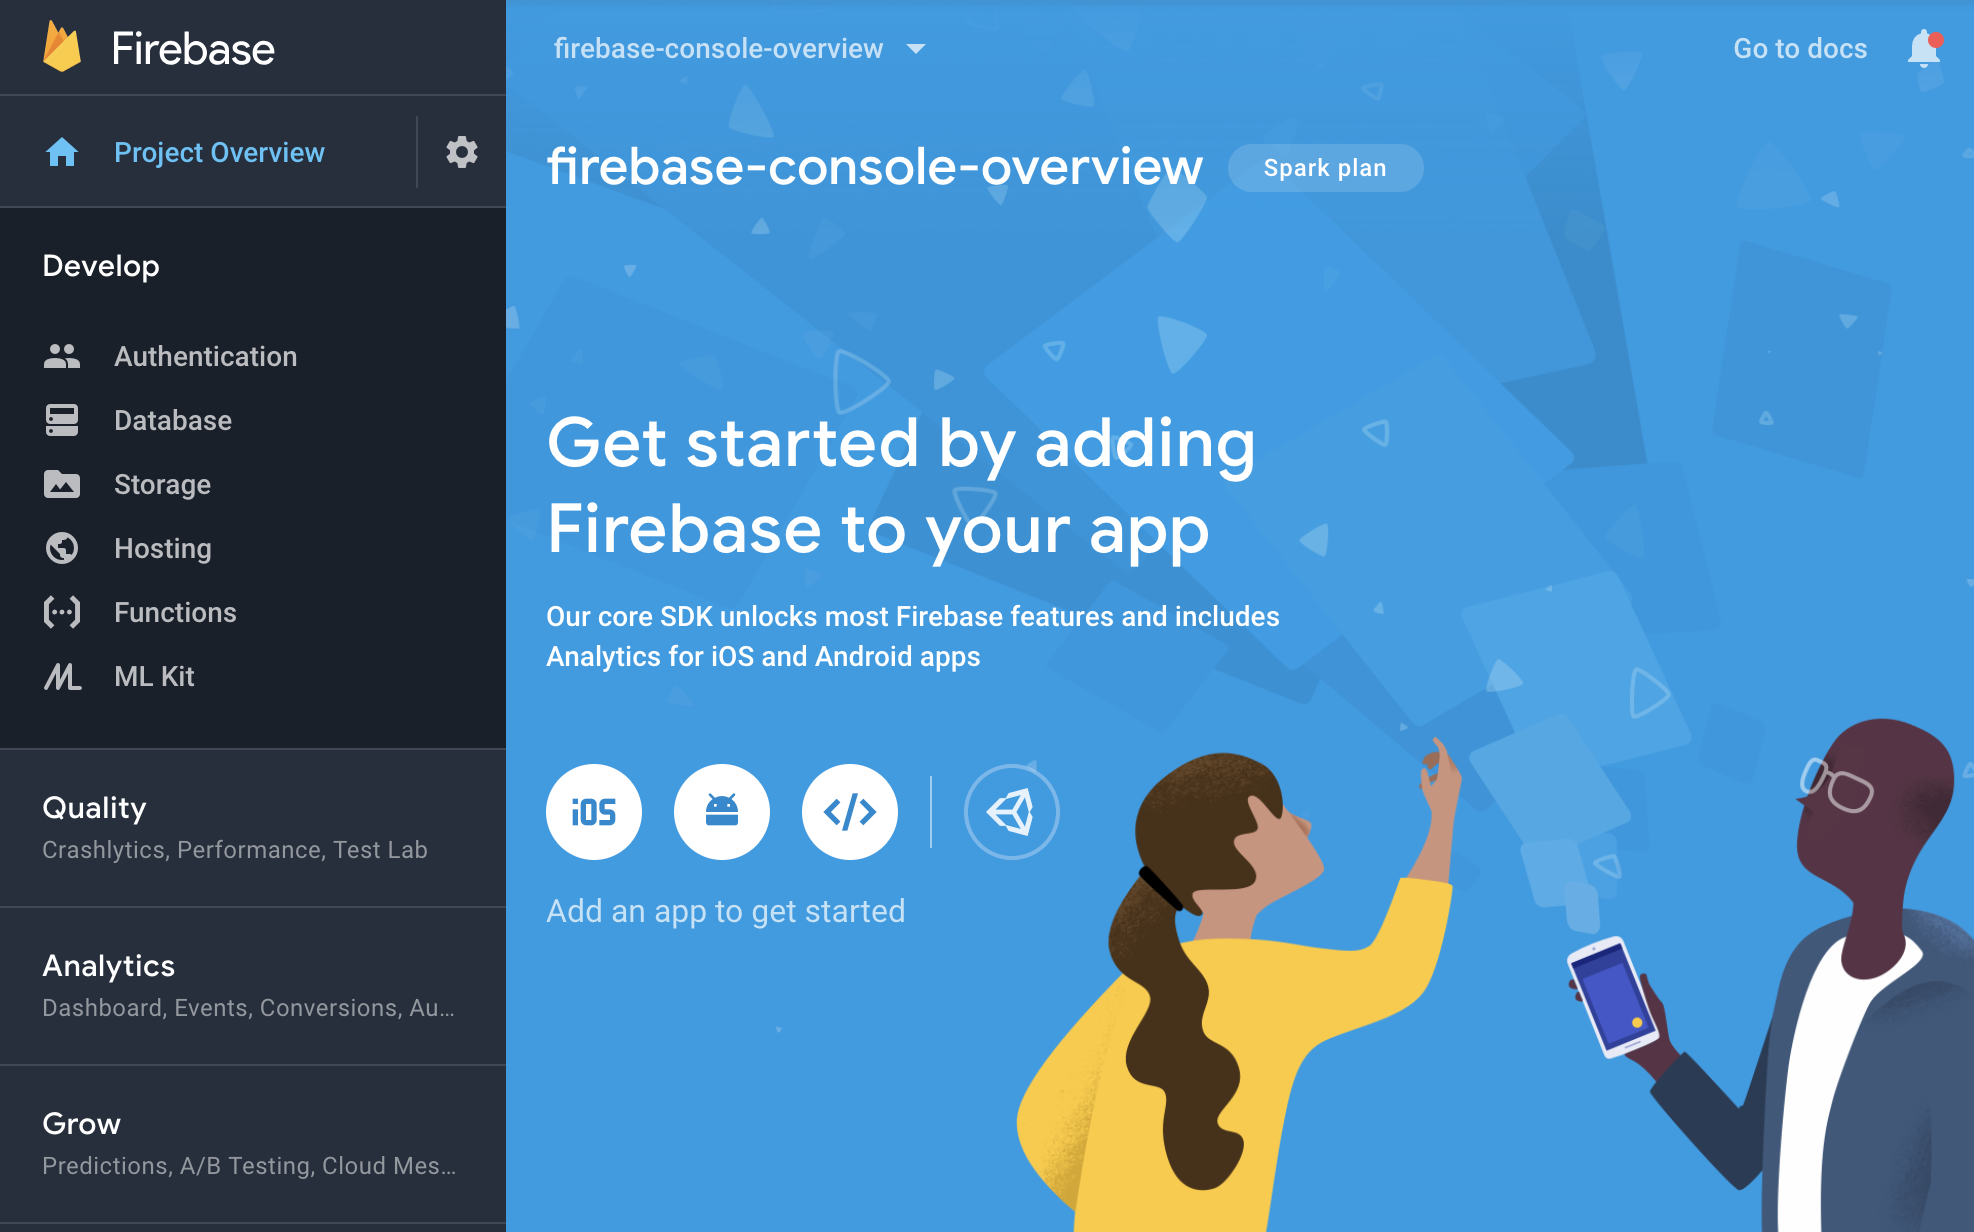Select the Unity platform icon
Screen dimensions: 1974x1232
point(1015,809)
